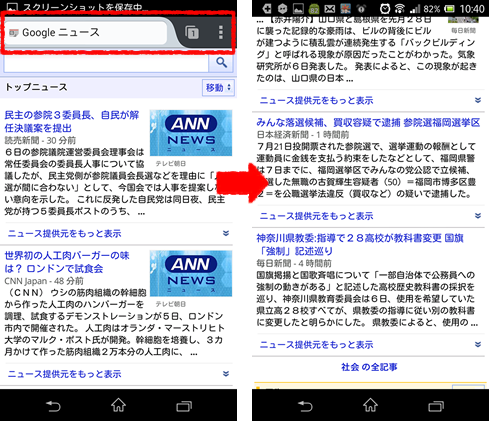Tap the empty news search field
This screenshot has height=421, width=489.
(106, 63)
